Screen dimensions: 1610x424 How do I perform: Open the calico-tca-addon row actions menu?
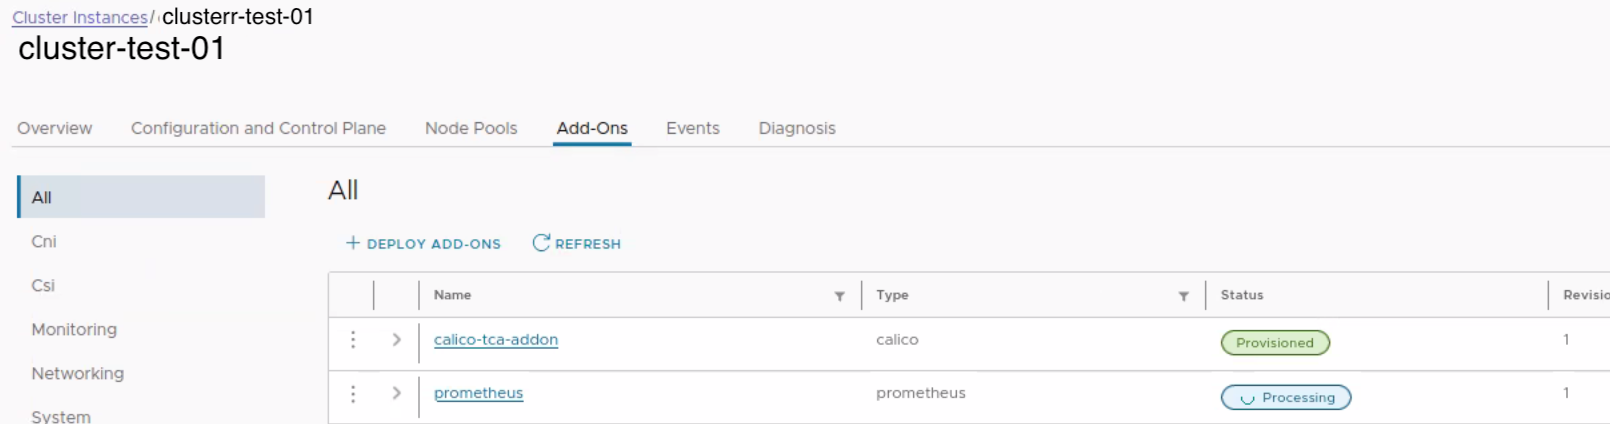[x=353, y=340]
